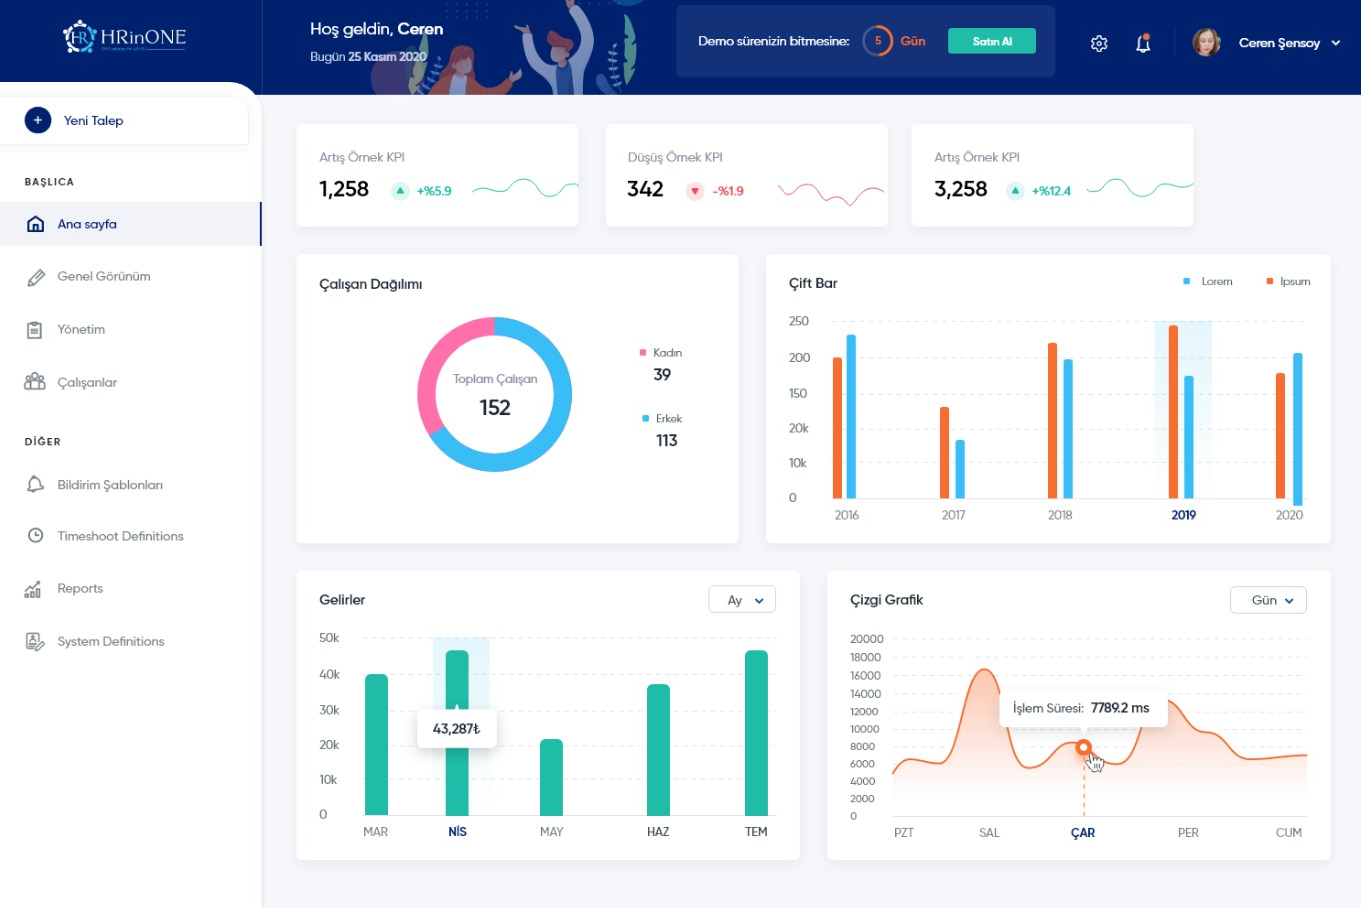Click the pencil icon beside Genel Görünüm
The width and height of the screenshot is (1361, 908).
[36, 277]
